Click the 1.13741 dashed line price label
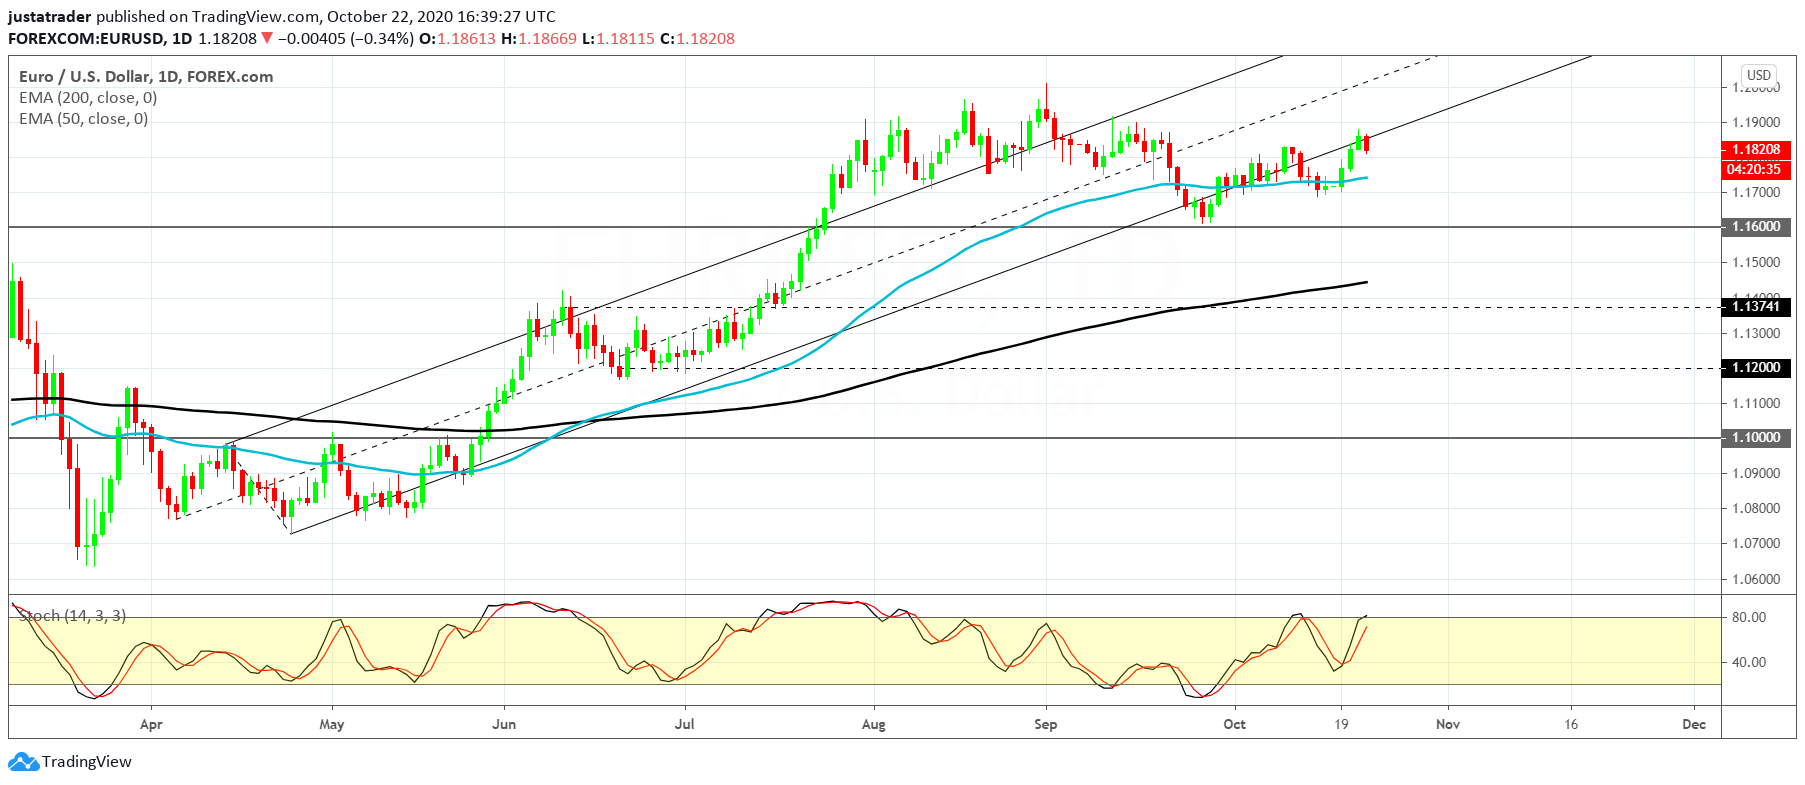 click(x=1756, y=307)
